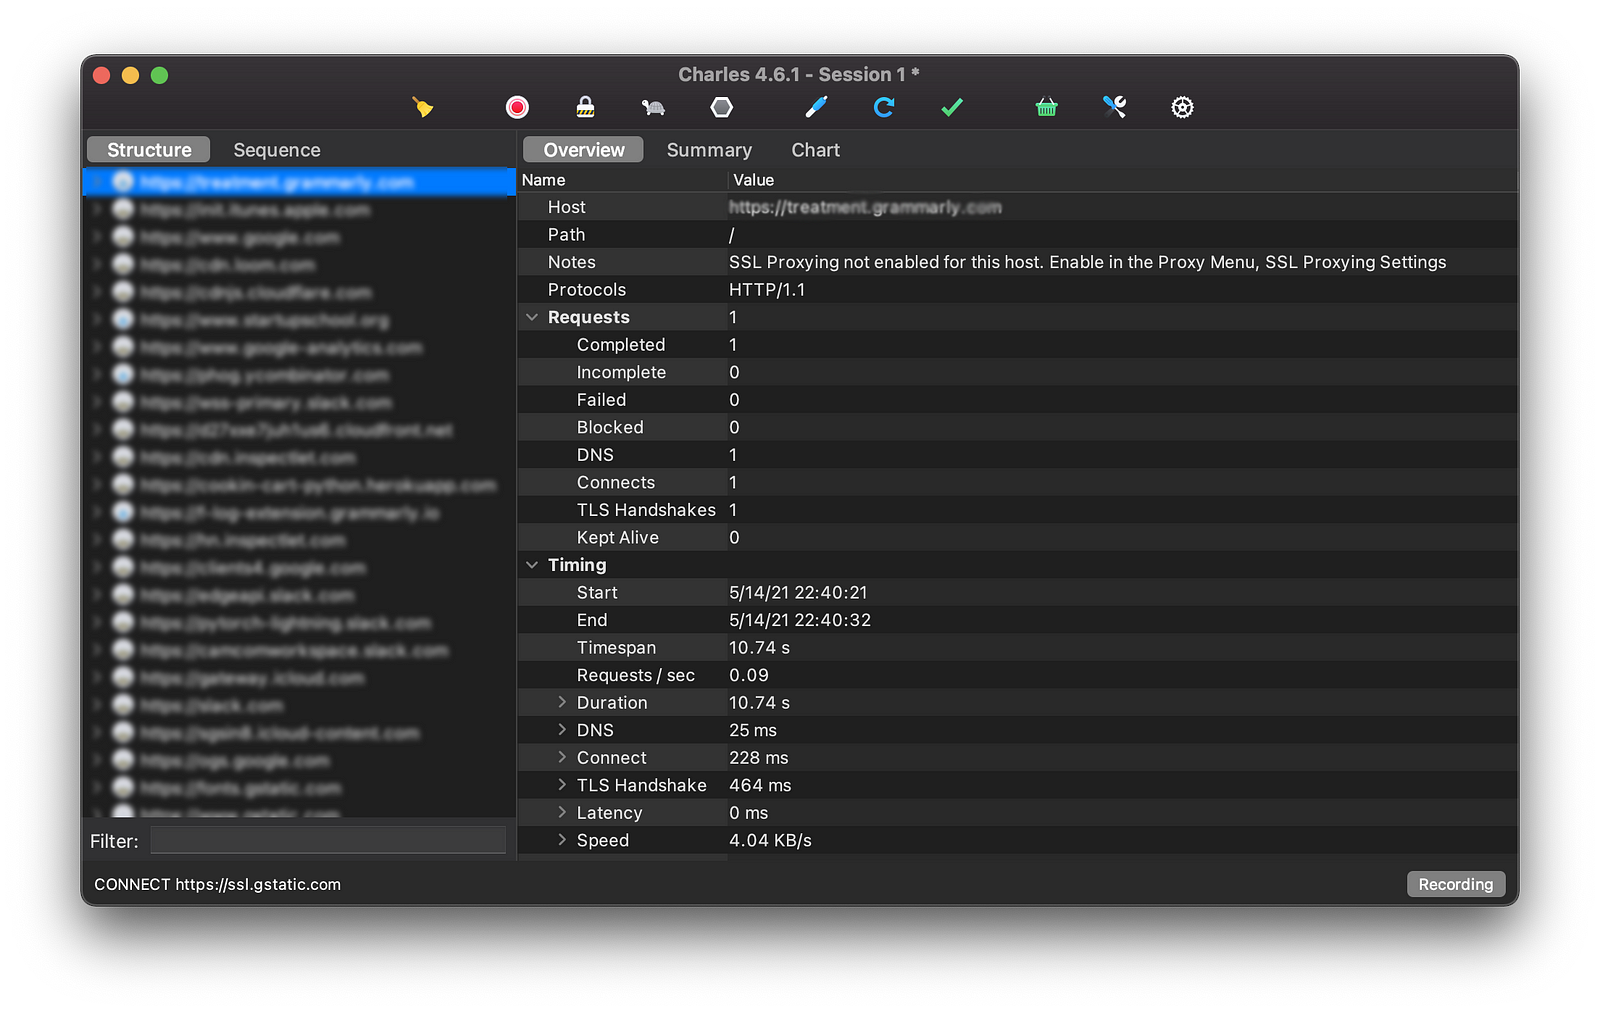Select the Path row
1600x1013 pixels.
[x=1017, y=234]
